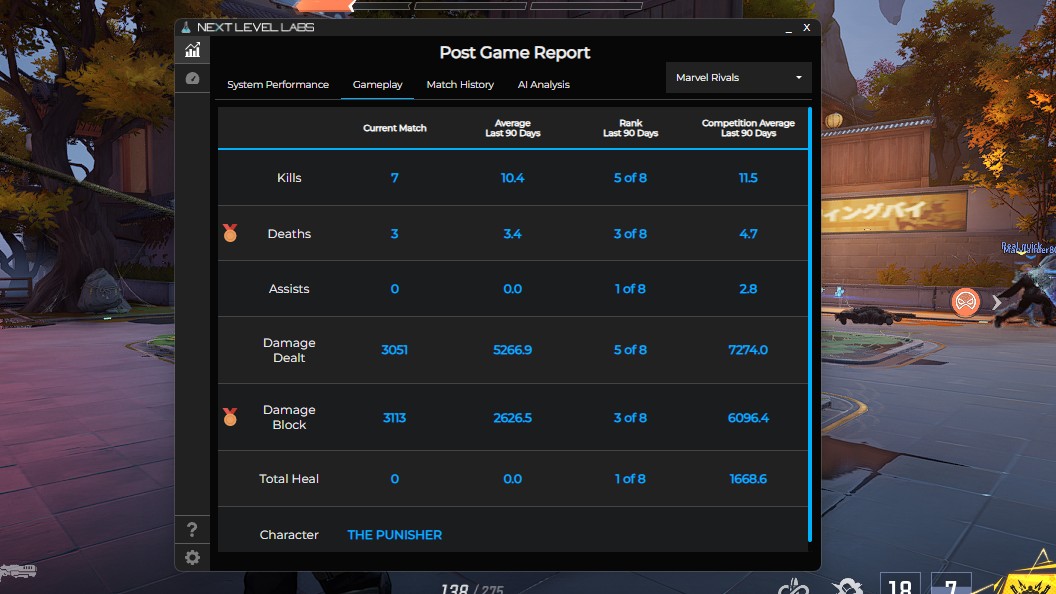
Task: Click the Rank Last 90 Days header
Action: tap(630, 128)
